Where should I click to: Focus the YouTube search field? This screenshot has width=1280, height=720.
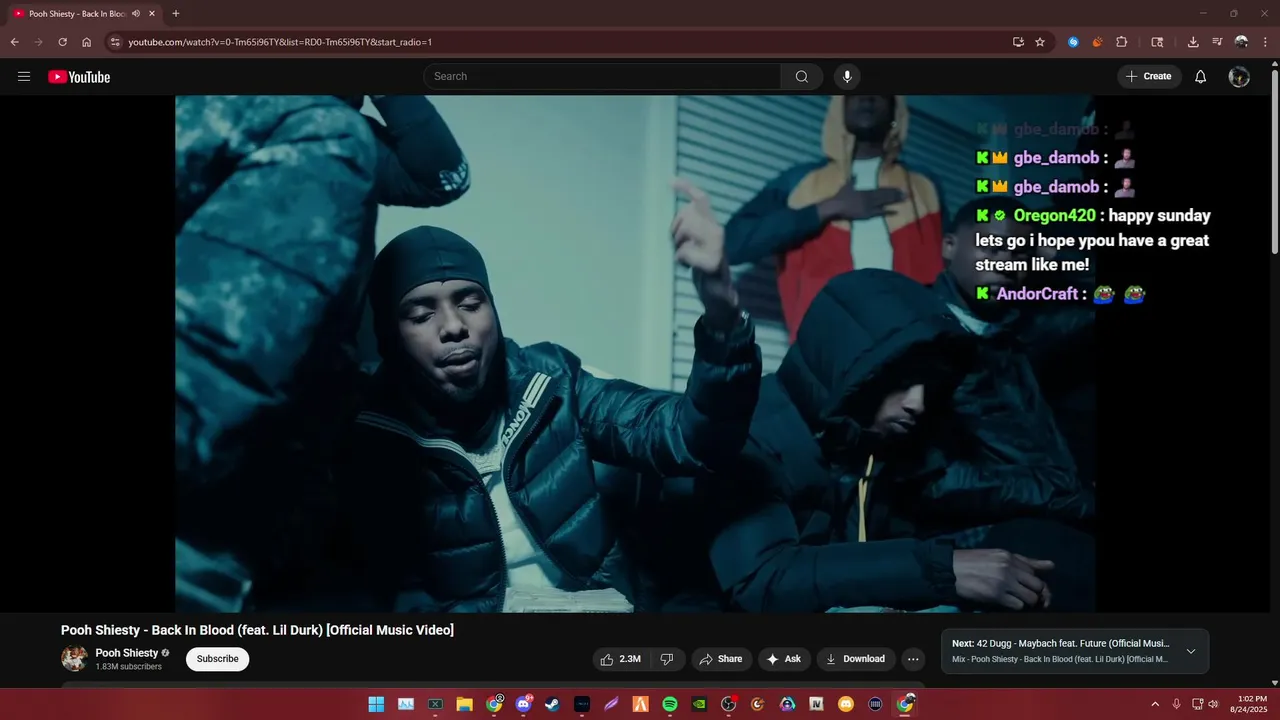(602, 76)
